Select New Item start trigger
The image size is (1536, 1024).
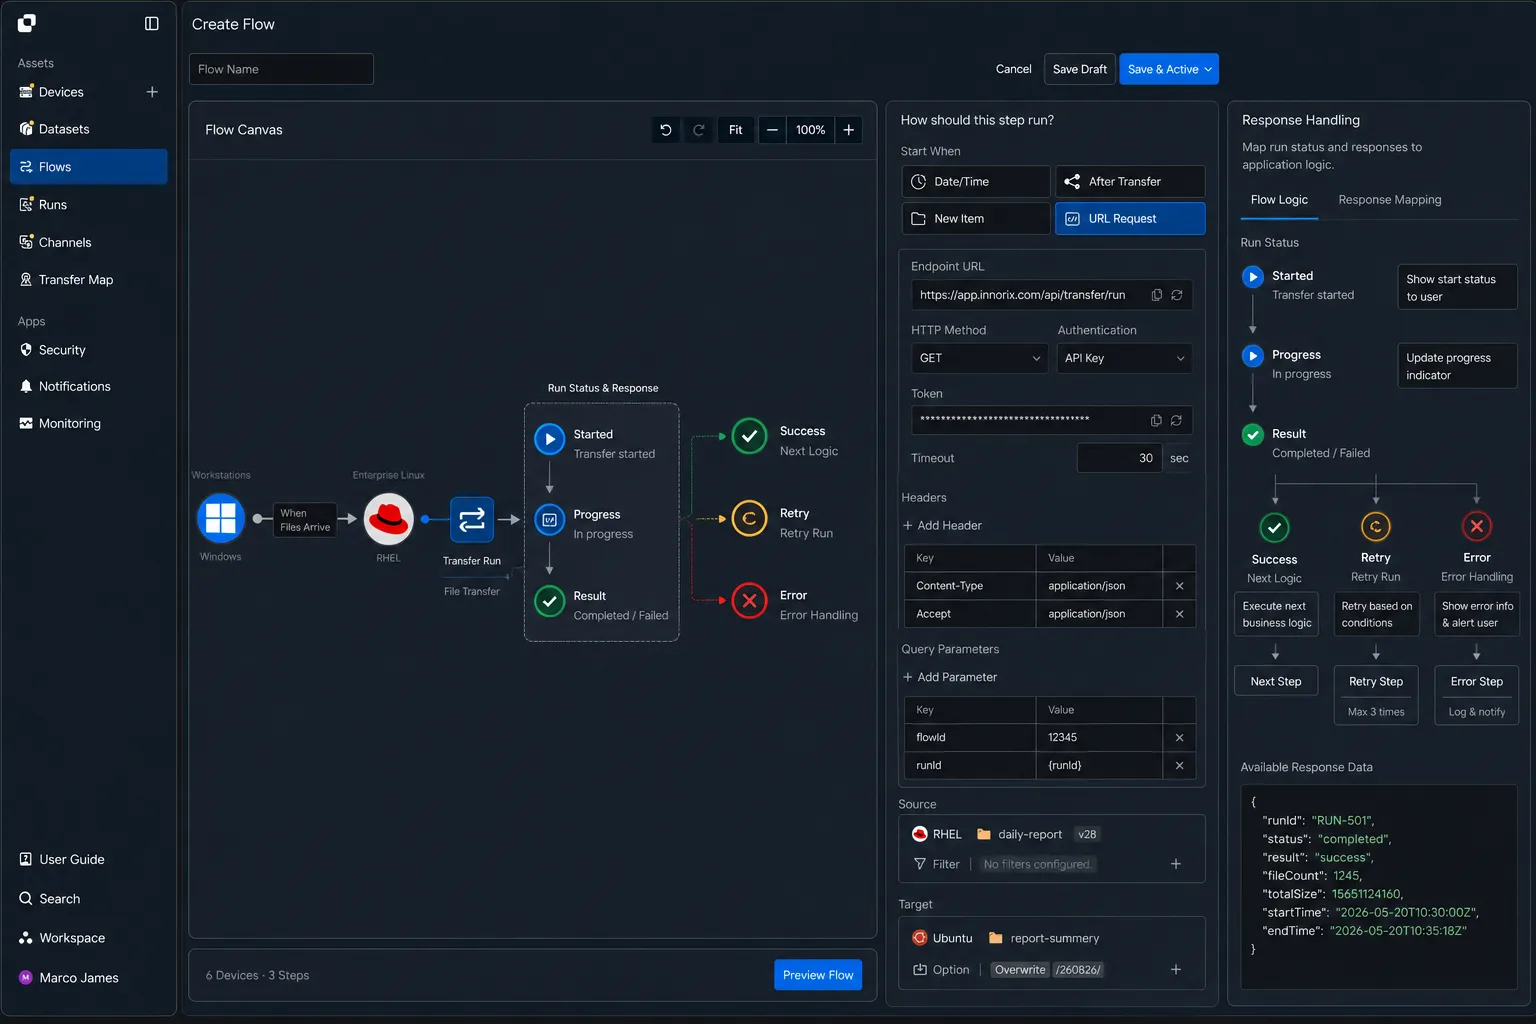tap(976, 218)
